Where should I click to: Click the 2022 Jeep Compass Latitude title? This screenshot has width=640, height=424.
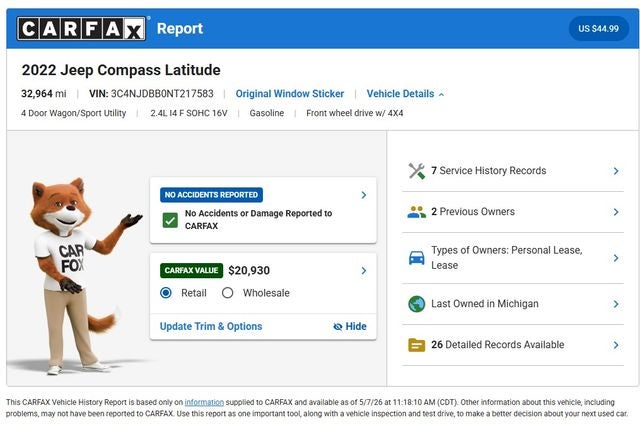(x=121, y=70)
